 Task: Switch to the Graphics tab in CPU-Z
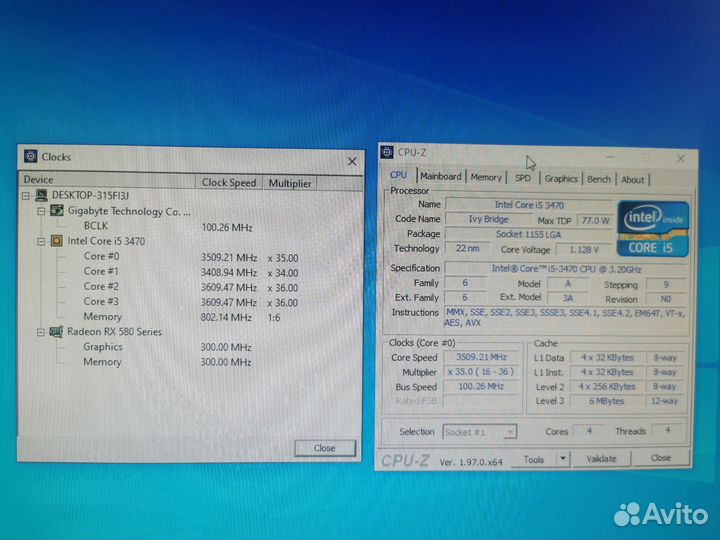tap(561, 179)
